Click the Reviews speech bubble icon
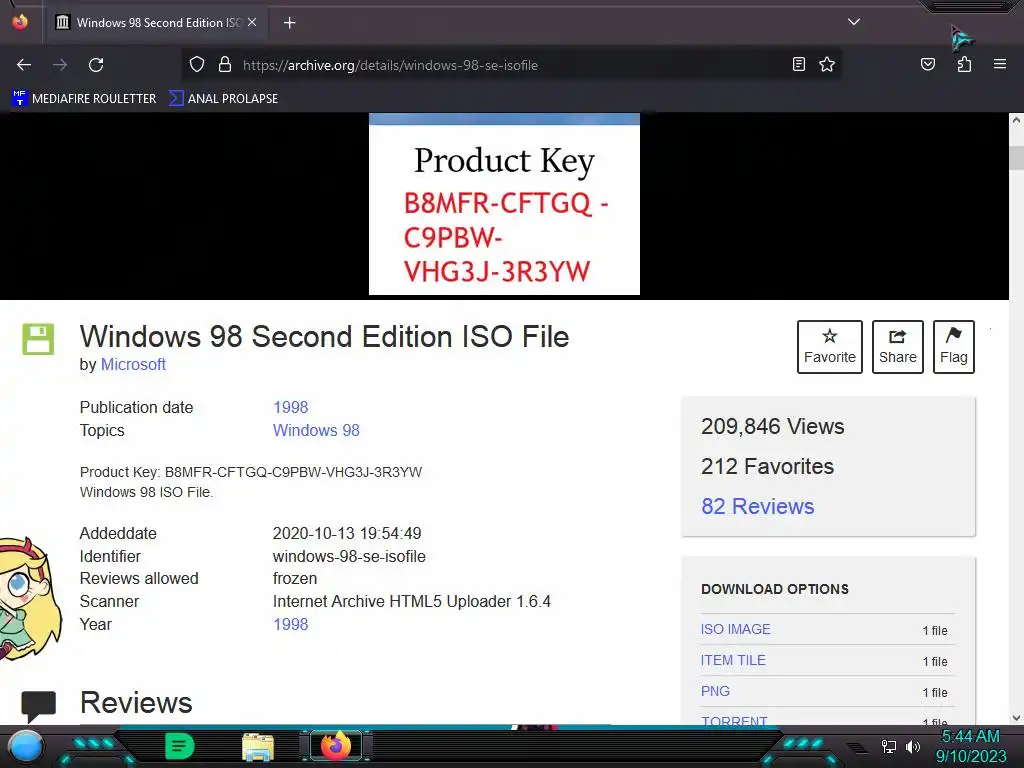1024x768 pixels. [x=38, y=707]
